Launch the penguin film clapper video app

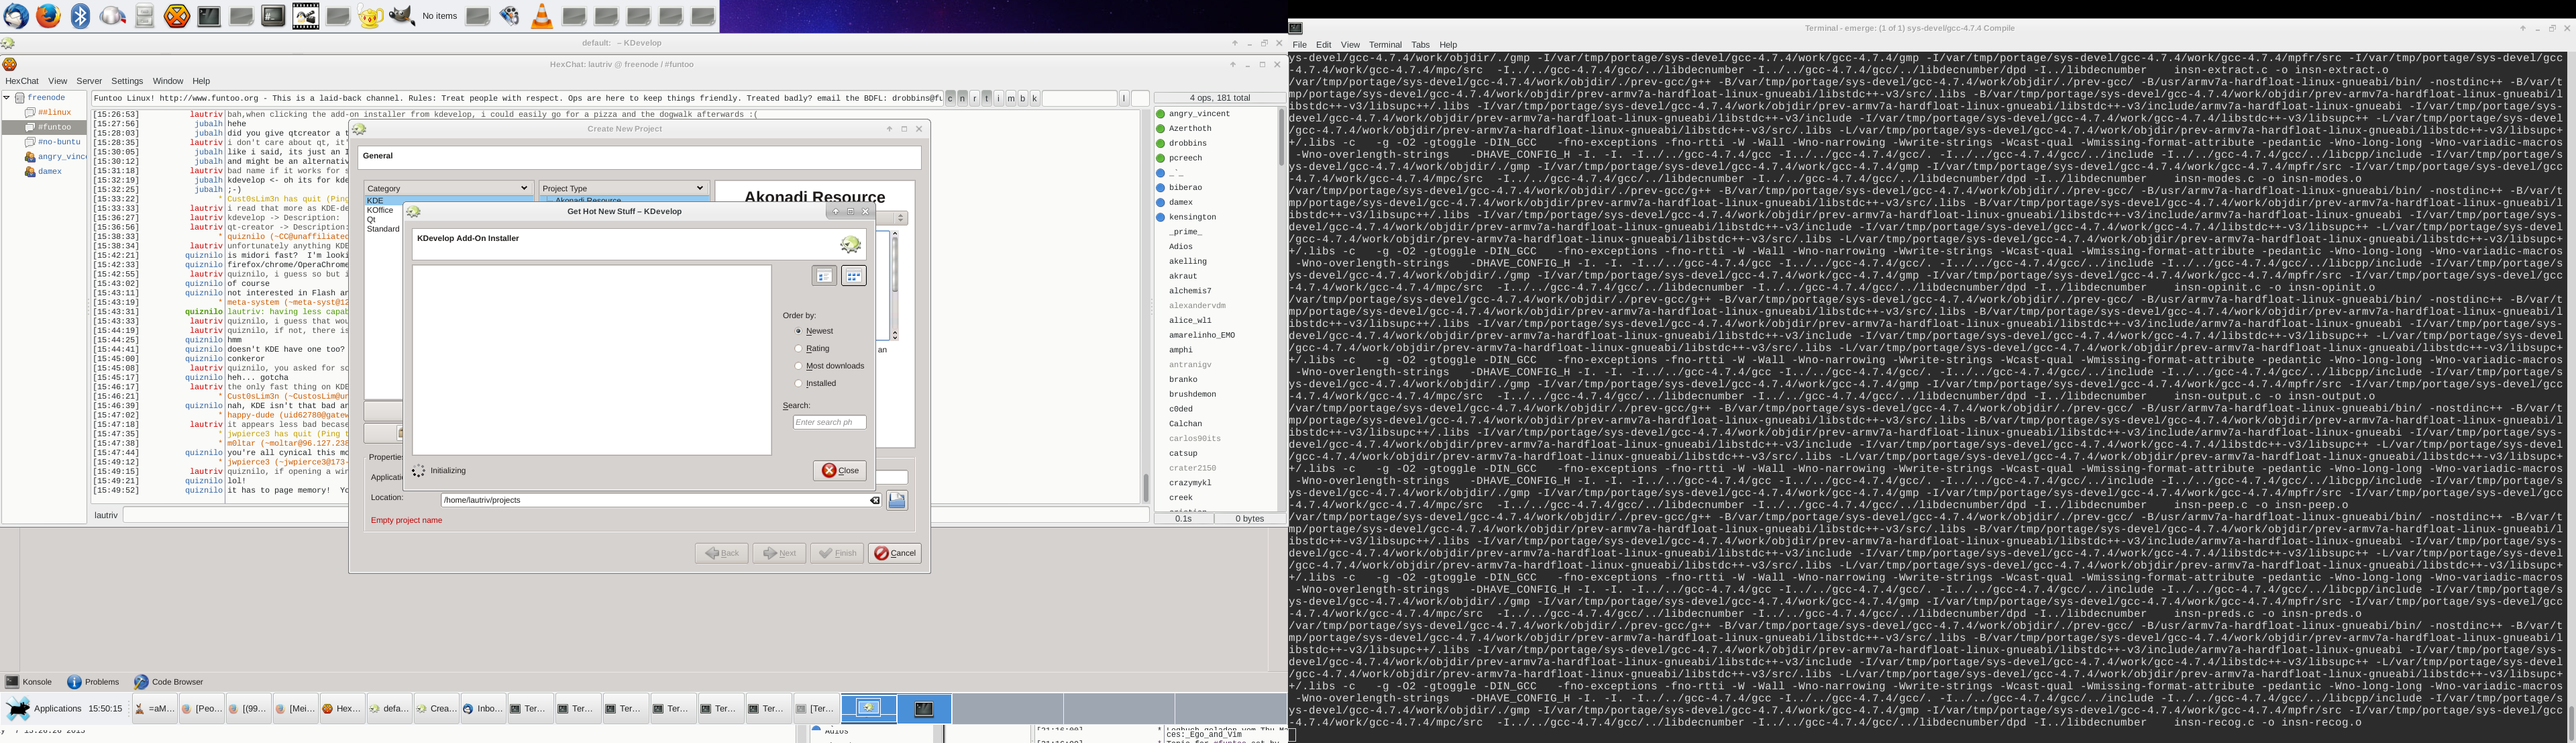tap(306, 16)
